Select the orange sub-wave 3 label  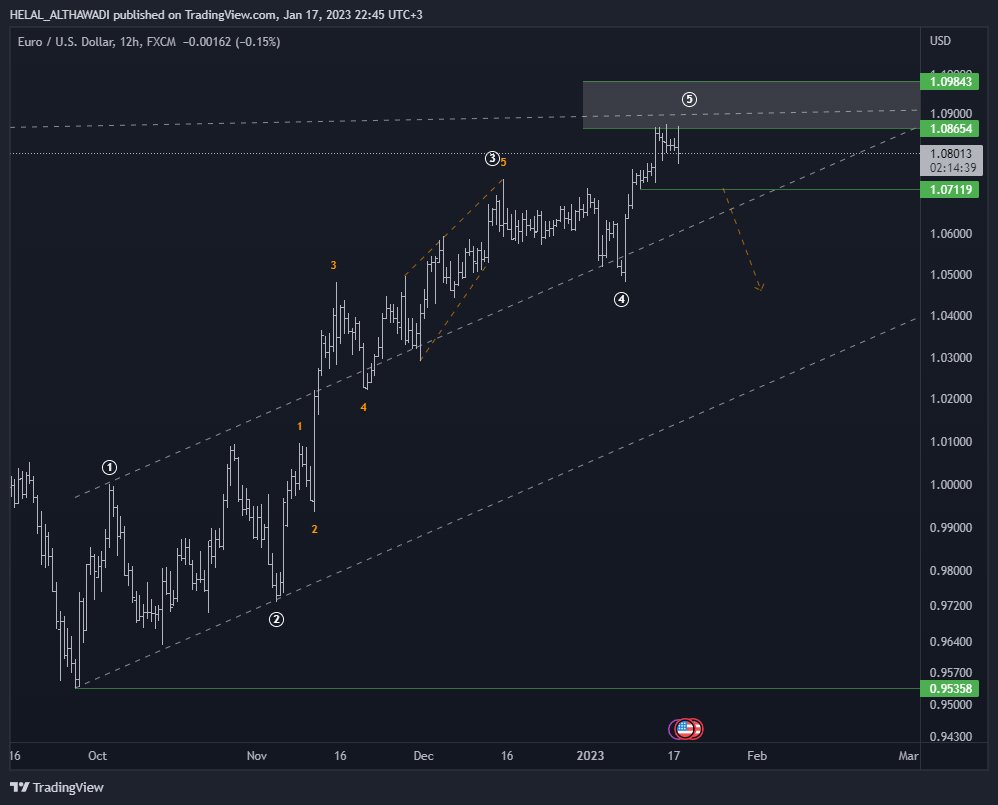[x=333, y=265]
